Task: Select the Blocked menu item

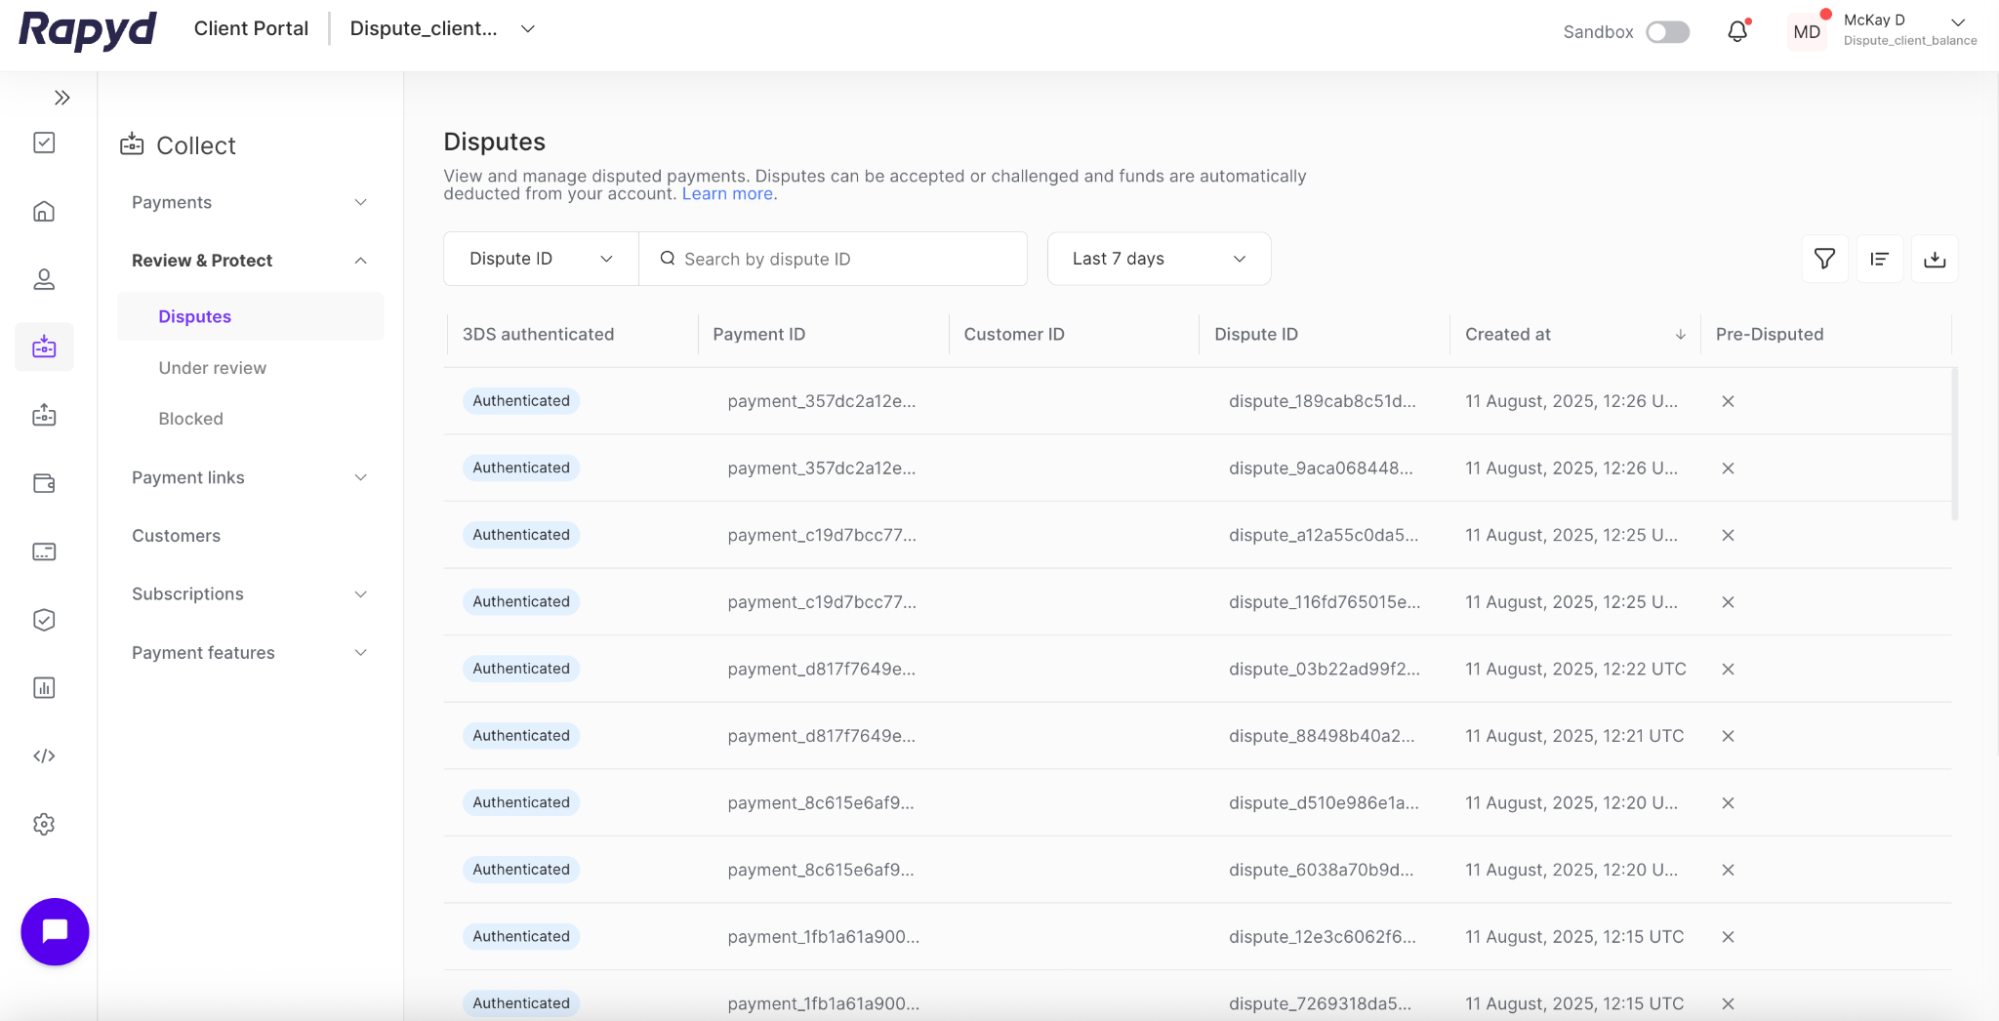Action: 190,419
